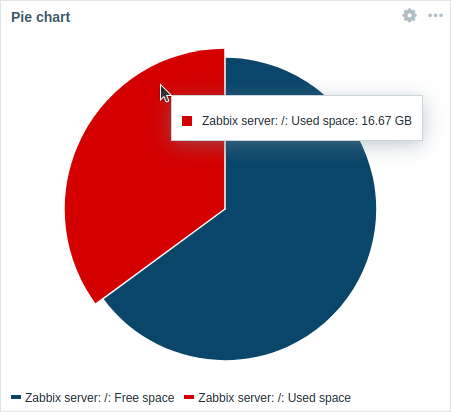The height and width of the screenshot is (412, 451).
Task: Click the blue Free space legend marker
Action: [16, 397]
